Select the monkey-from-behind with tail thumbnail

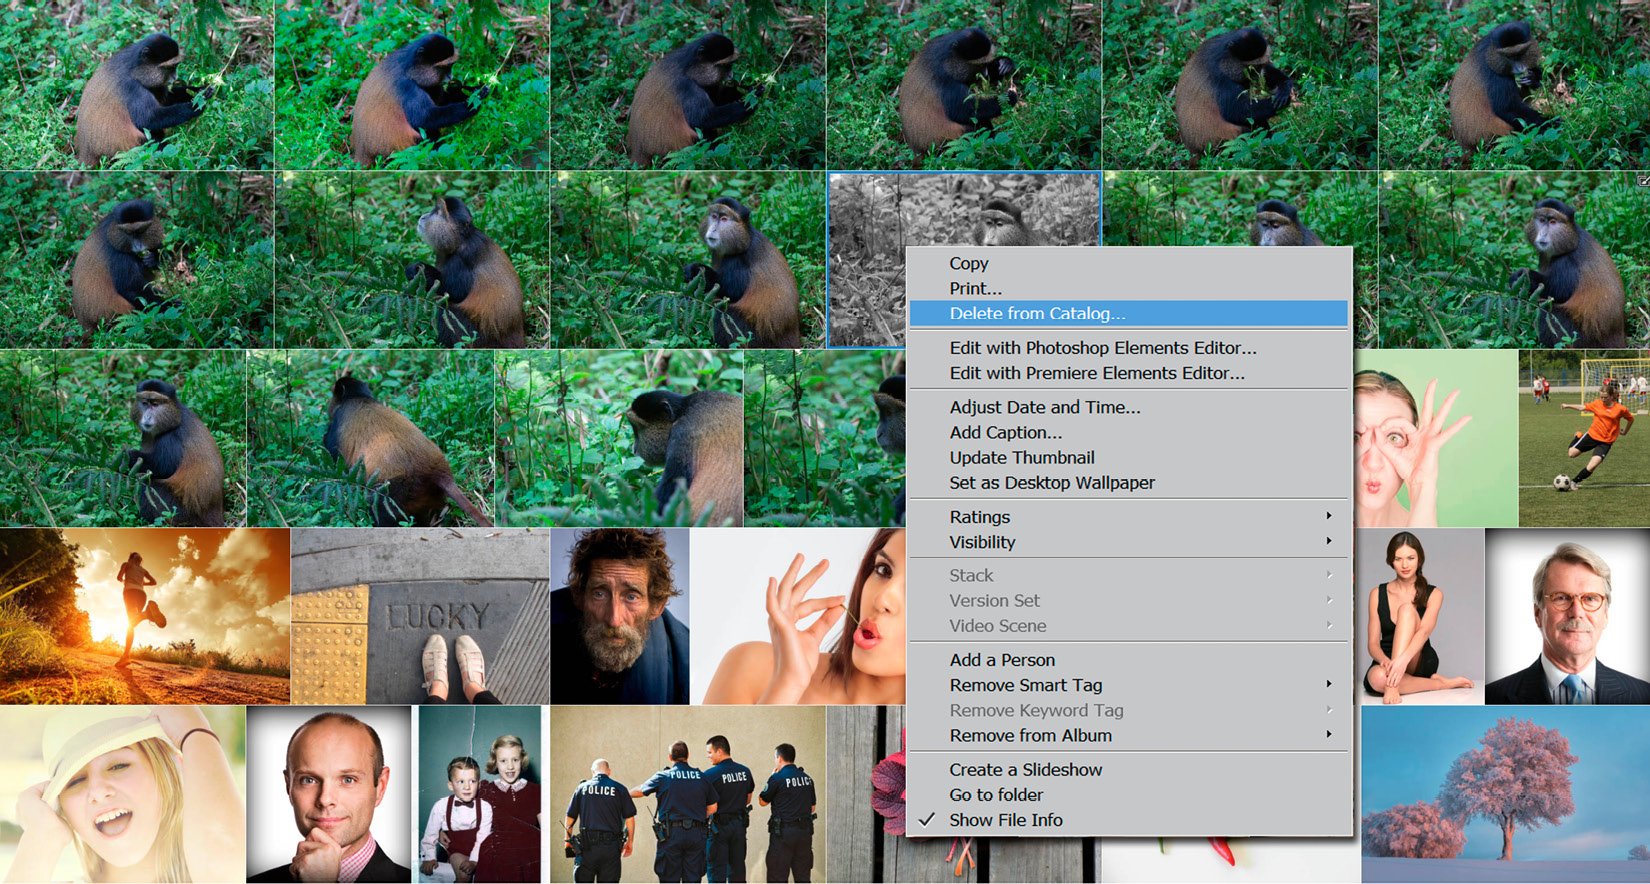(x=370, y=438)
